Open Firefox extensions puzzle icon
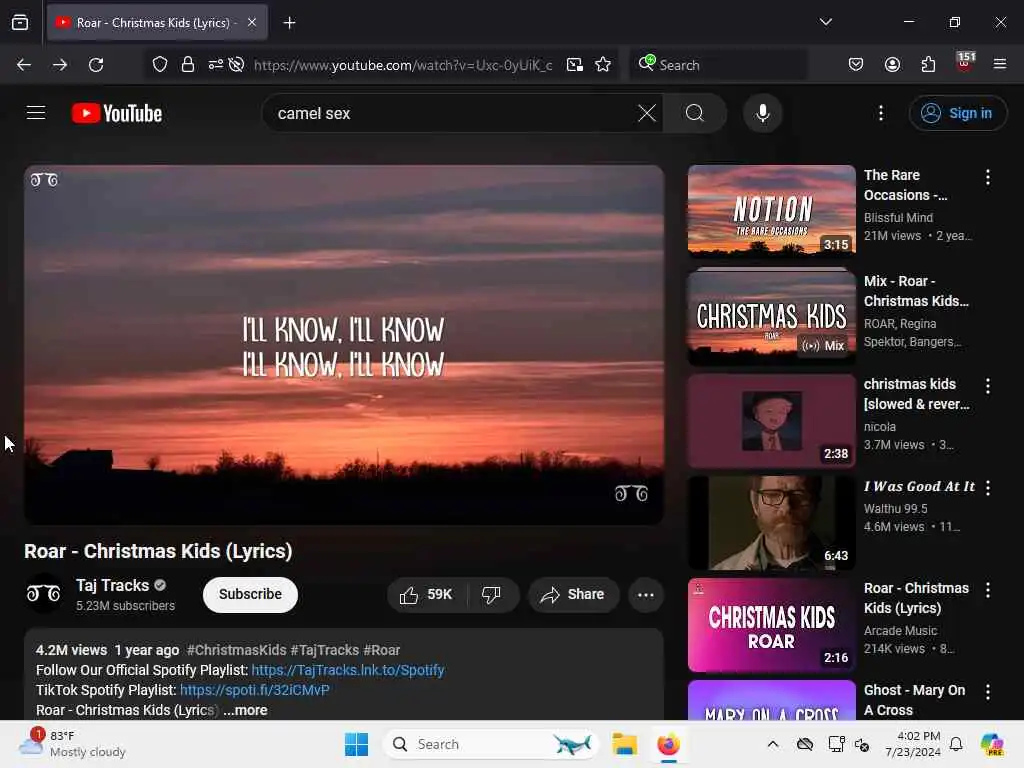The image size is (1024, 768). click(x=928, y=64)
